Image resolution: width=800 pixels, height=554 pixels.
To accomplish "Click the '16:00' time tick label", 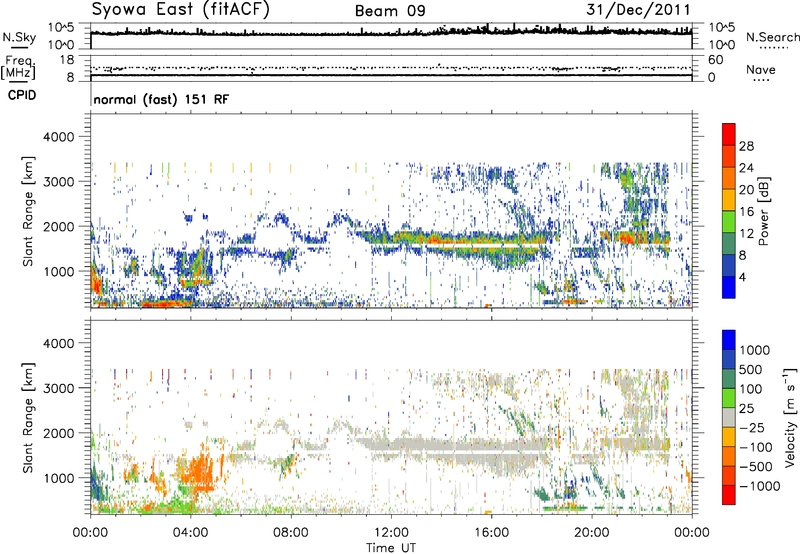I will (x=491, y=533).
